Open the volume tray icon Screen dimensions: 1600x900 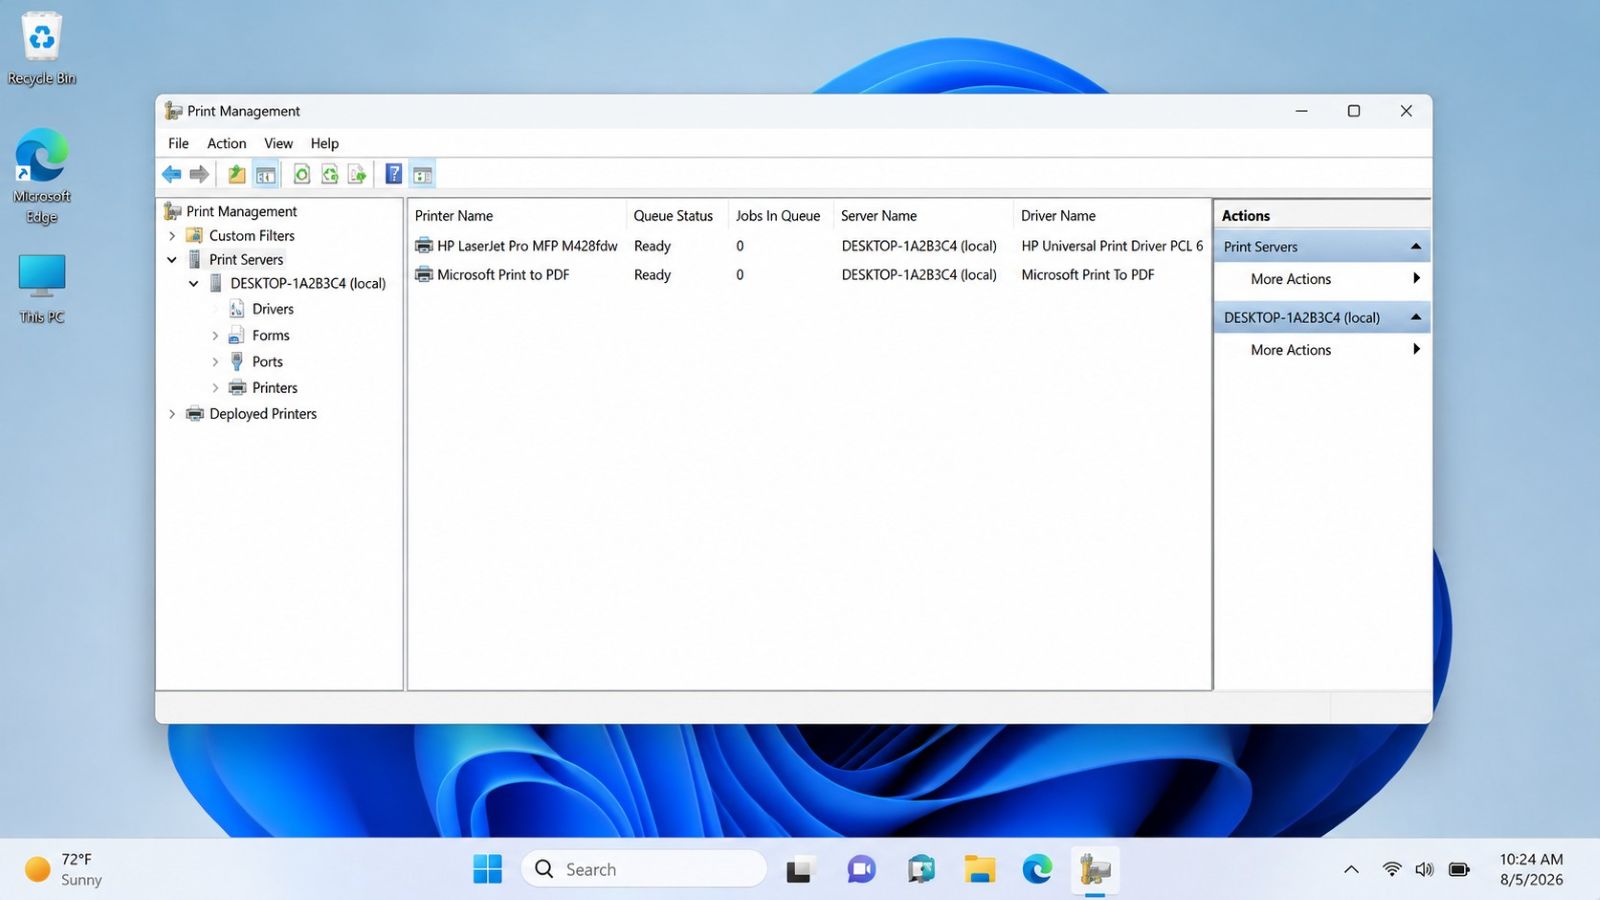pos(1424,869)
